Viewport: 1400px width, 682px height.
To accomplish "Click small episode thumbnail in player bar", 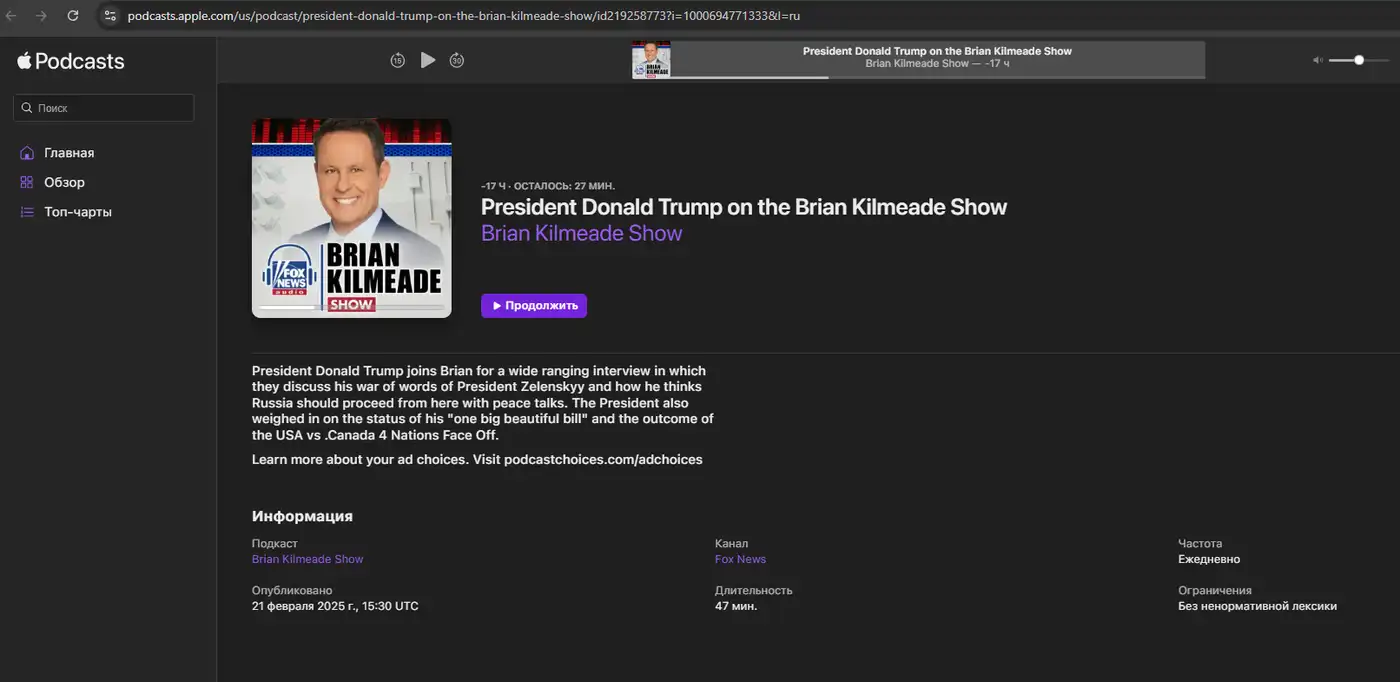I will (x=651, y=60).
